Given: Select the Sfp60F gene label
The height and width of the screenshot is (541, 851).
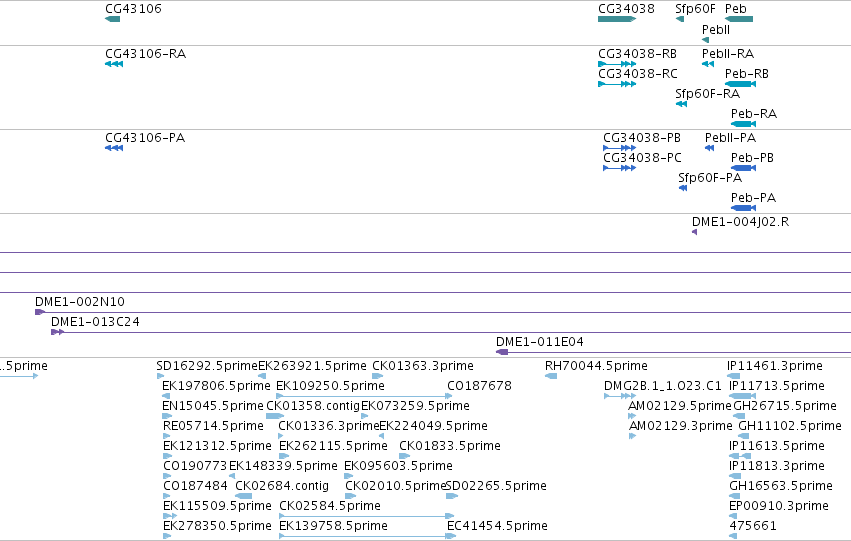Looking at the screenshot, I should coord(695,9).
